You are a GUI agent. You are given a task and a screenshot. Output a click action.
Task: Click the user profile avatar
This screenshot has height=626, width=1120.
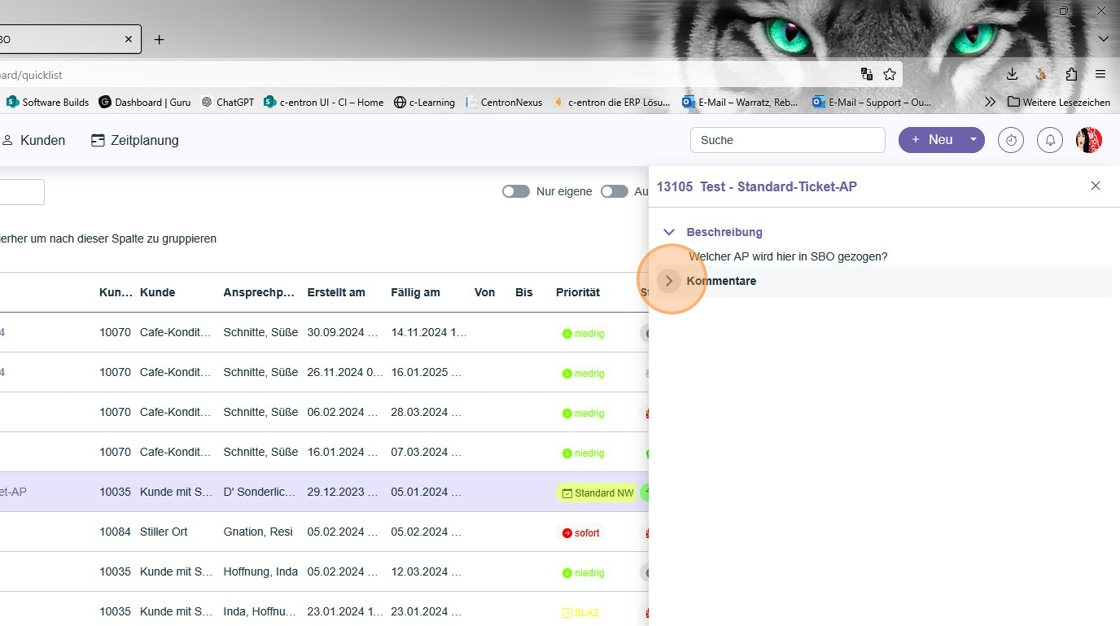pos(1088,141)
